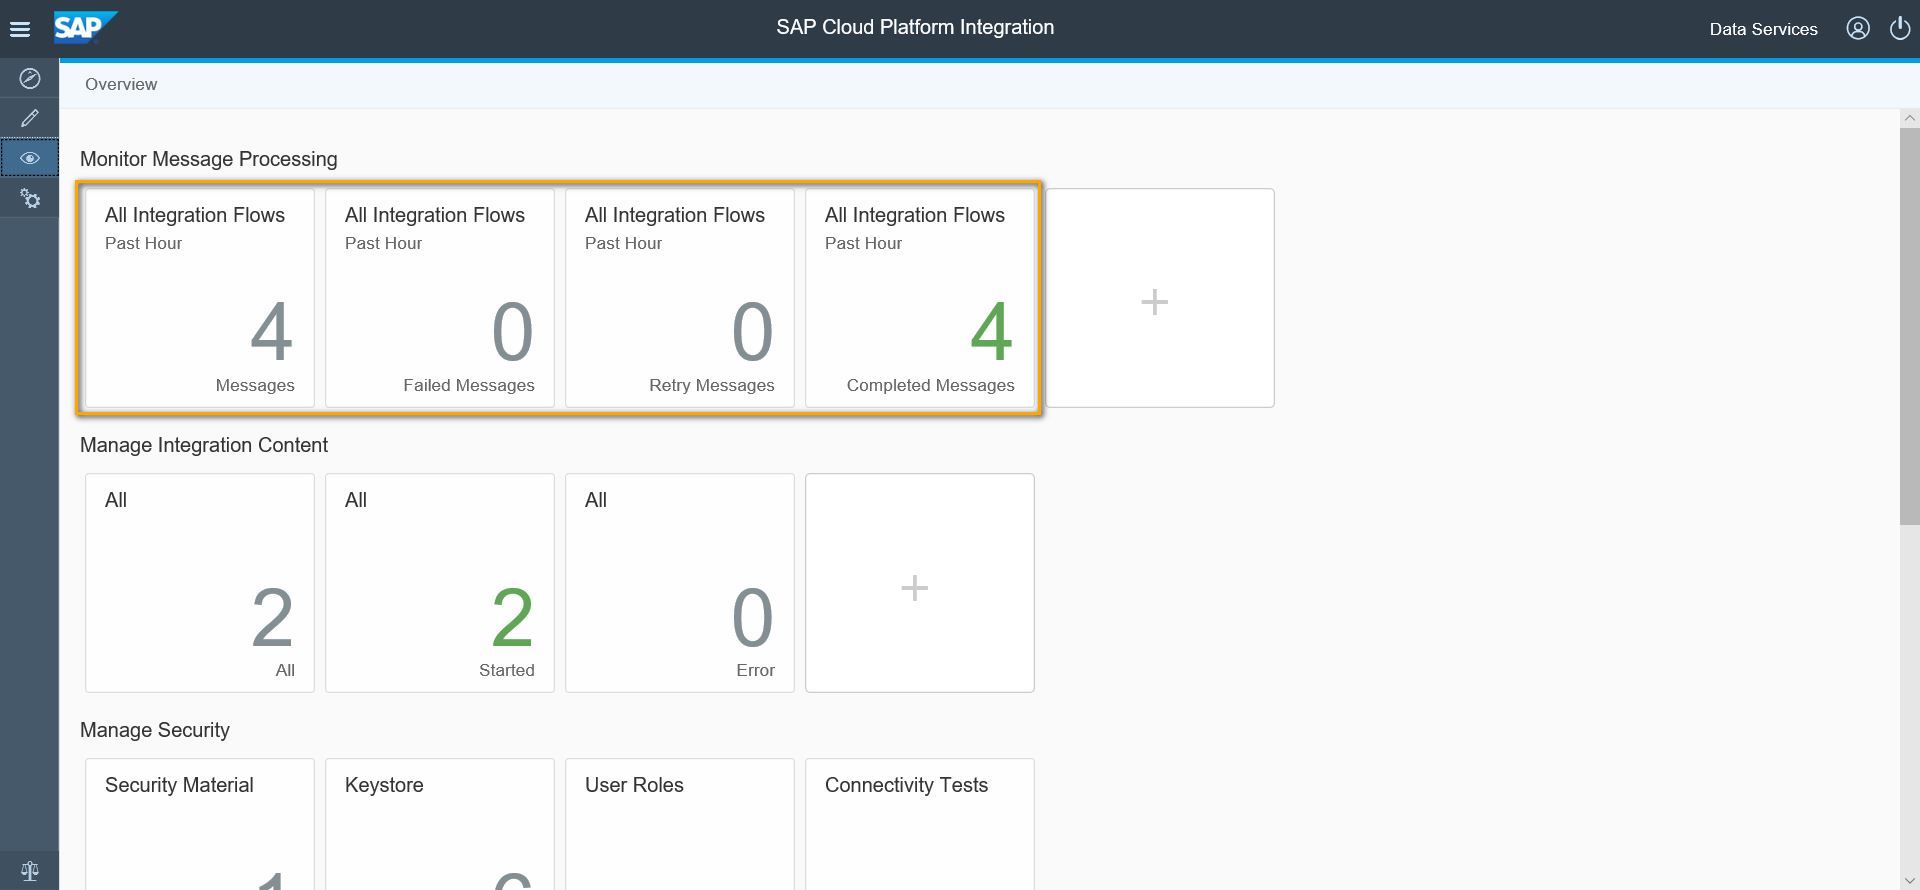Open the hamburger navigation menu
The image size is (1920, 890).
pos(20,29)
